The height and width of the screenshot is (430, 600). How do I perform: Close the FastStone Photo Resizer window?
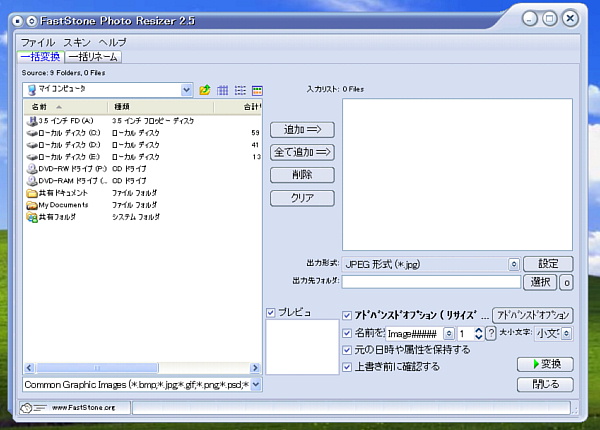pyautogui.click(x=570, y=18)
